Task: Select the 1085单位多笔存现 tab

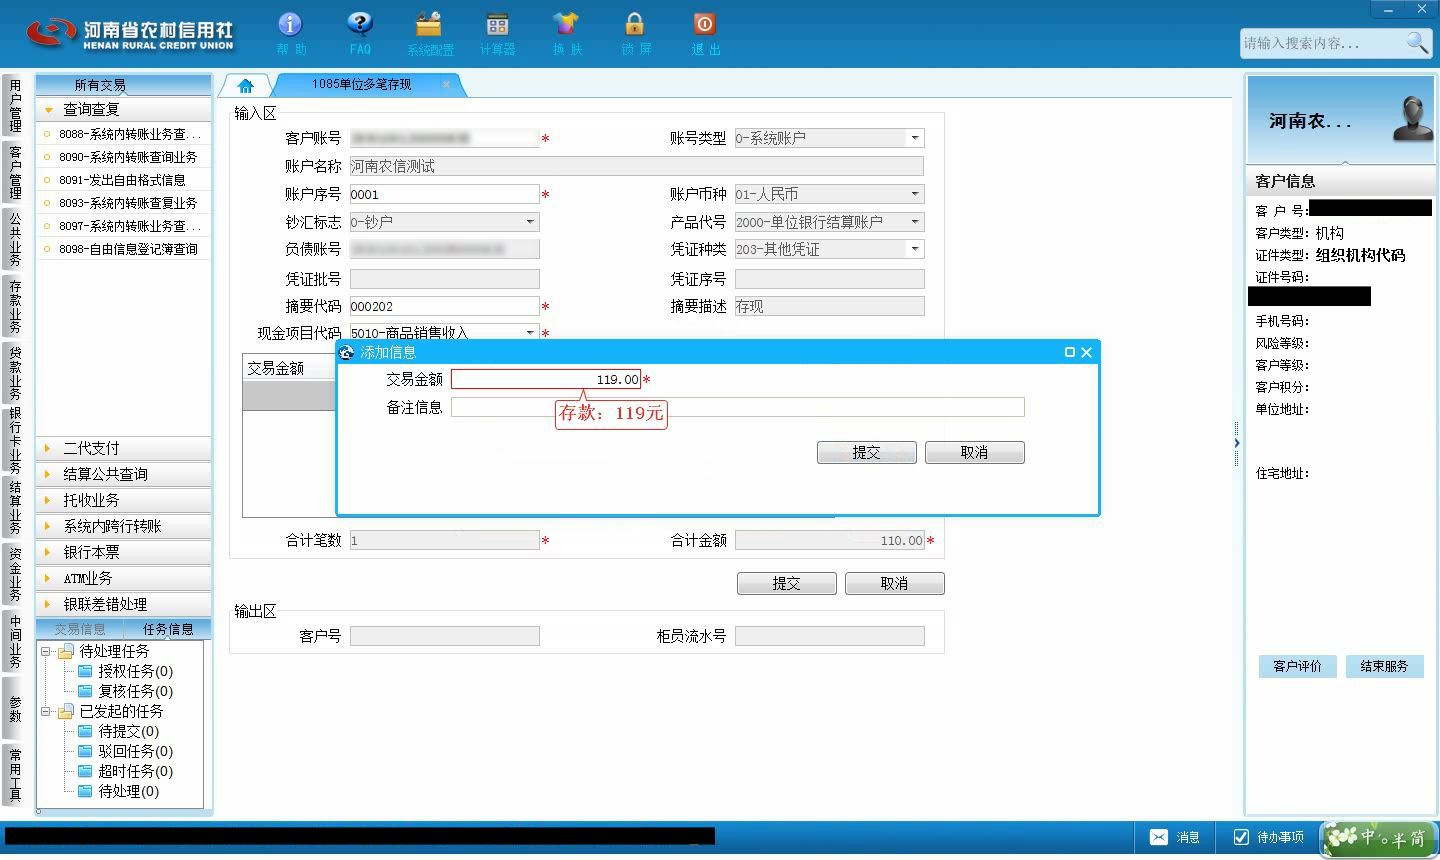Action: coord(361,85)
